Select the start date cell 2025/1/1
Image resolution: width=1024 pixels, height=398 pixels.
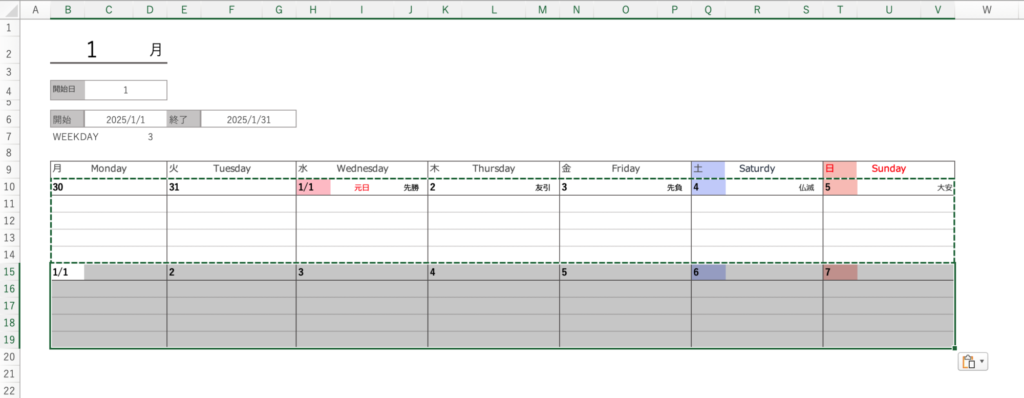[125, 120]
